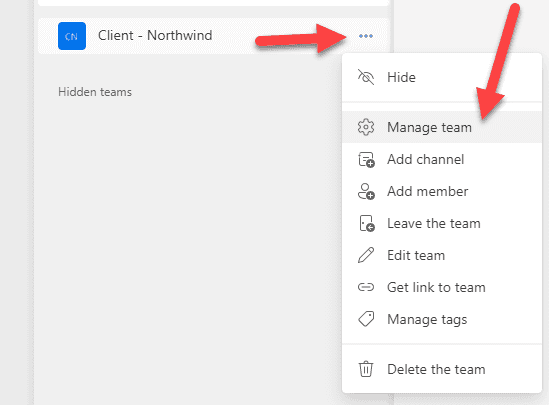This screenshot has height=405, width=549.
Task: Choose Get link to team
Action: [442, 287]
